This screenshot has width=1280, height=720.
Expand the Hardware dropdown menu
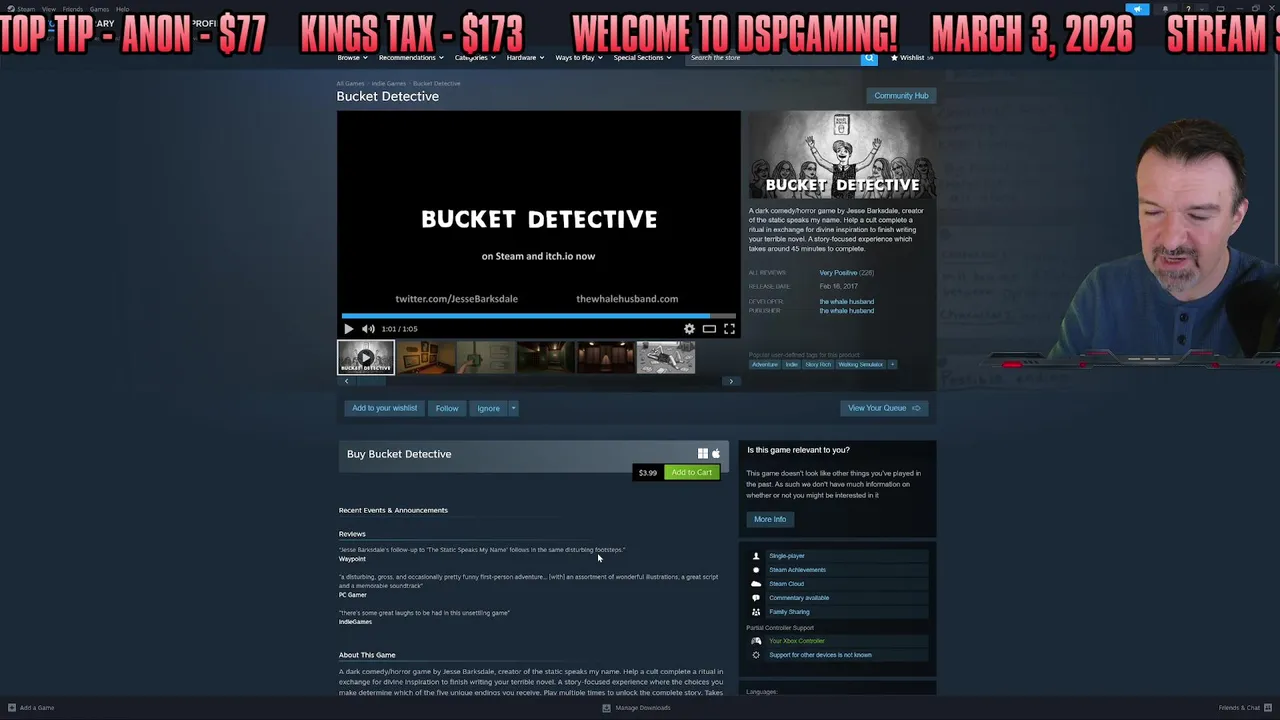pyautogui.click(x=525, y=58)
